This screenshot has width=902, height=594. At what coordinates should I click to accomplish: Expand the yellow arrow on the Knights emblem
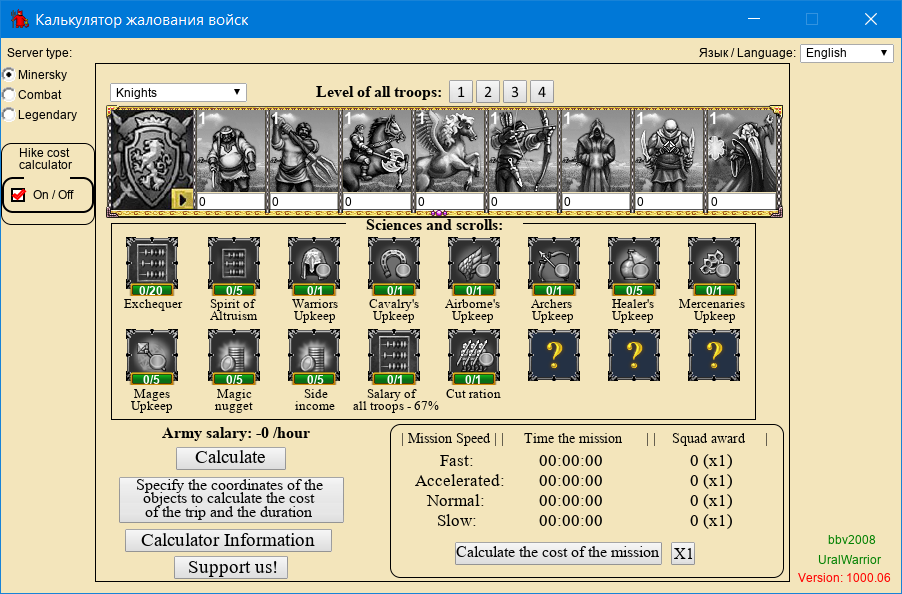(182, 199)
